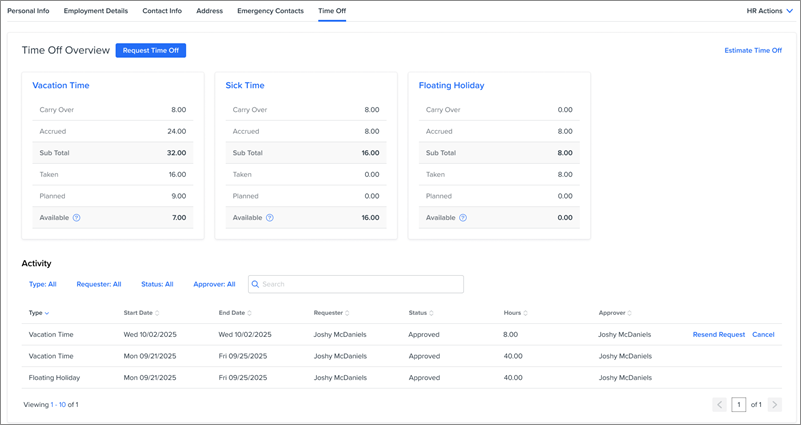Open the Estimate Time Off link
The height and width of the screenshot is (425, 801).
[x=753, y=50]
